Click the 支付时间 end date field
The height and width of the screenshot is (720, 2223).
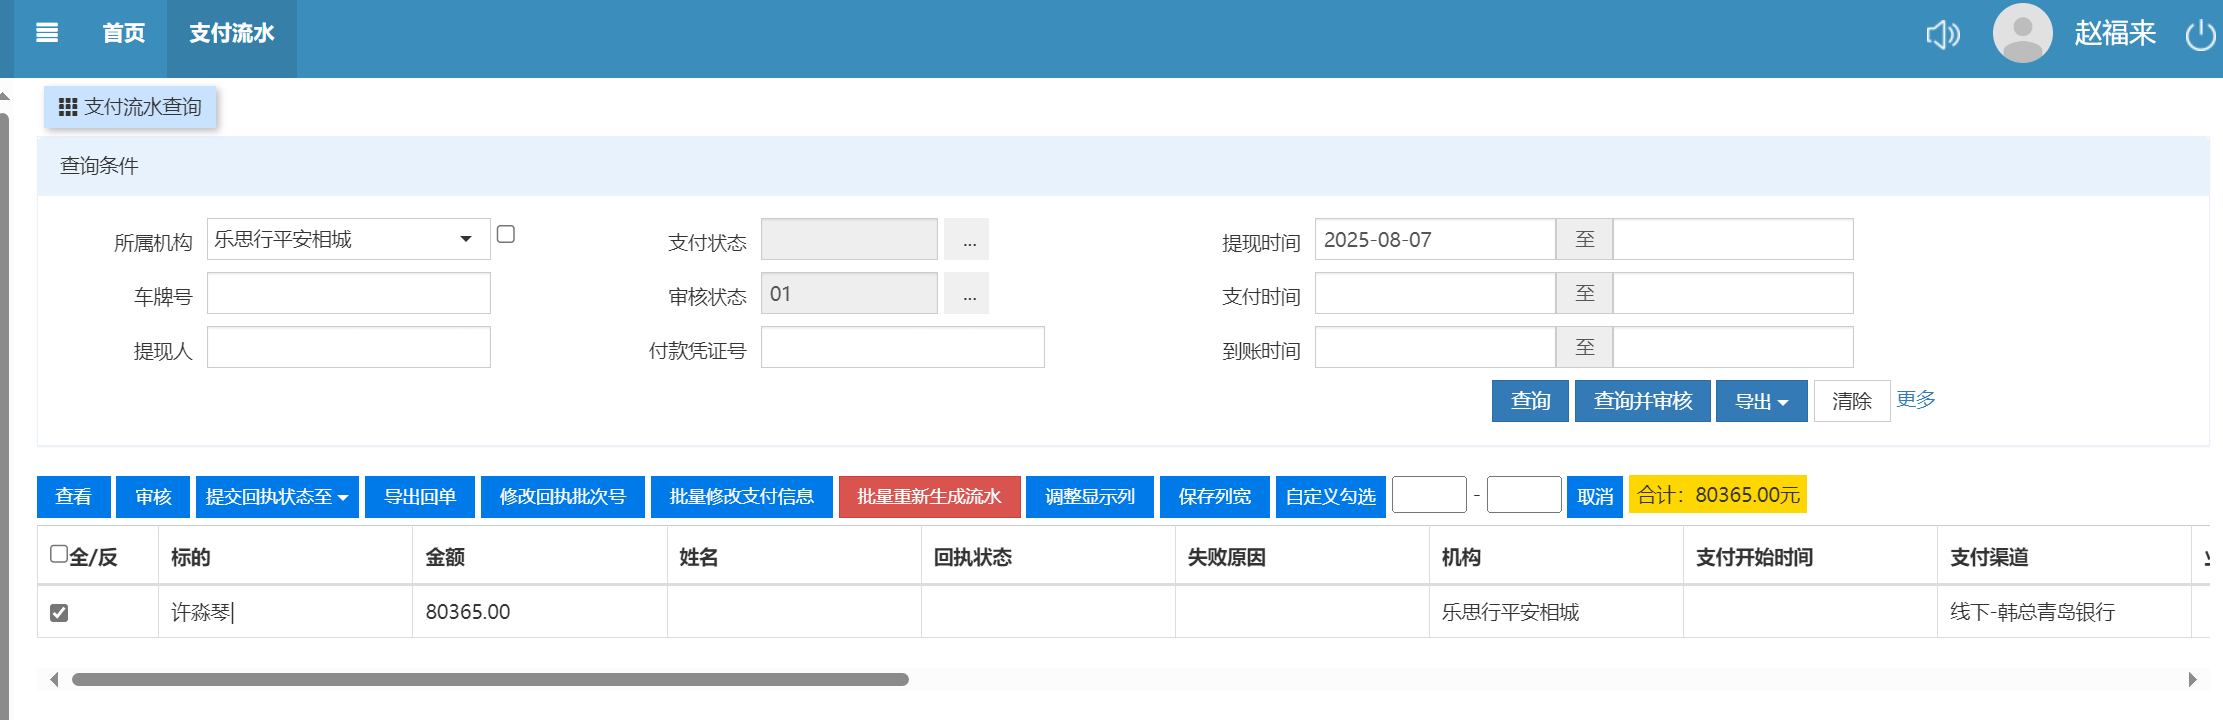(x=1733, y=293)
